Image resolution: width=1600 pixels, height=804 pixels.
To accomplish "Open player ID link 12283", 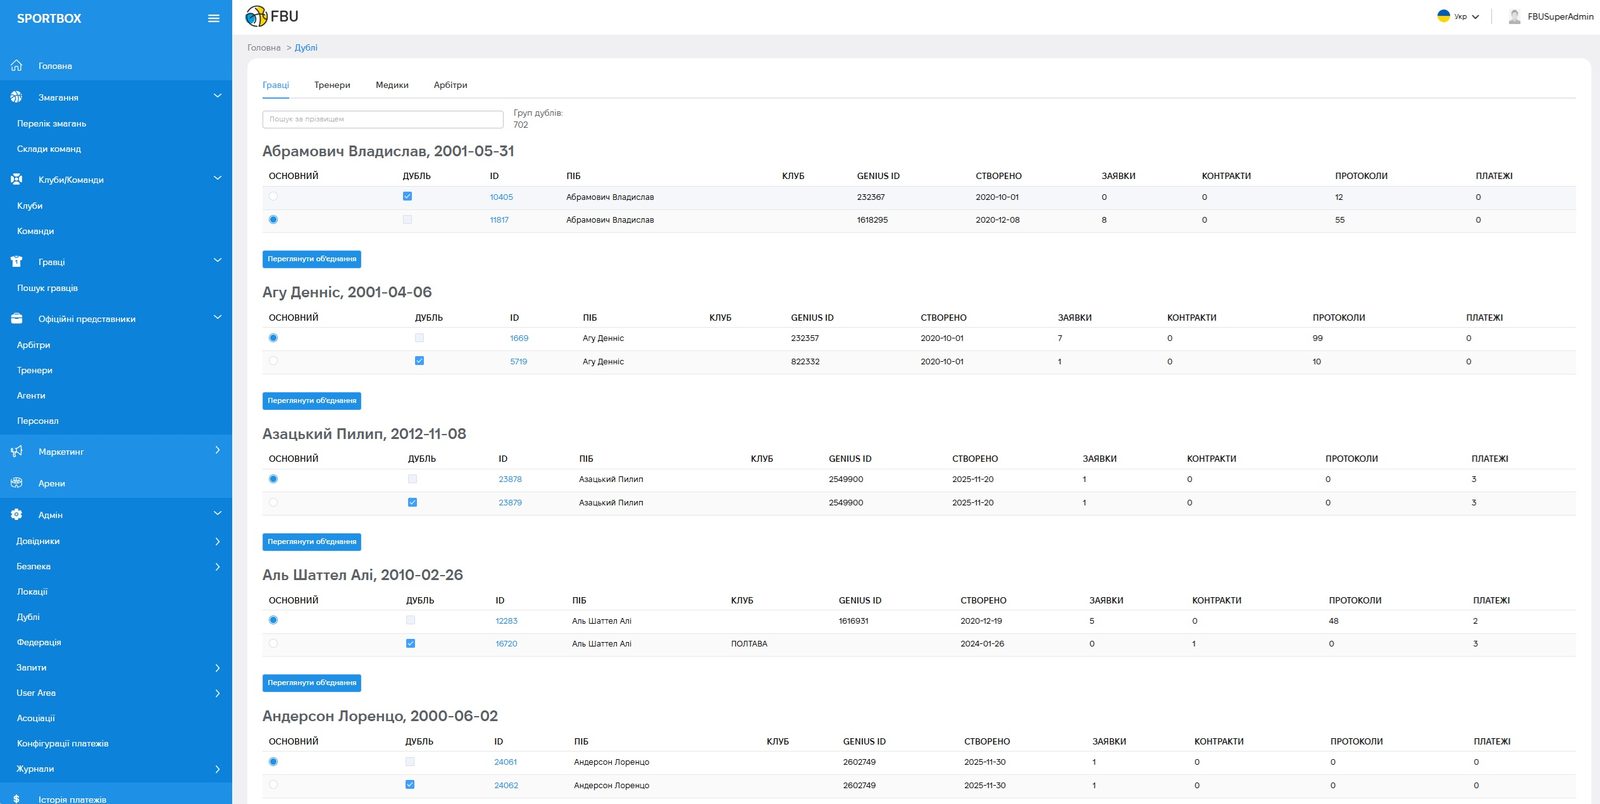I will (x=506, y=621).
